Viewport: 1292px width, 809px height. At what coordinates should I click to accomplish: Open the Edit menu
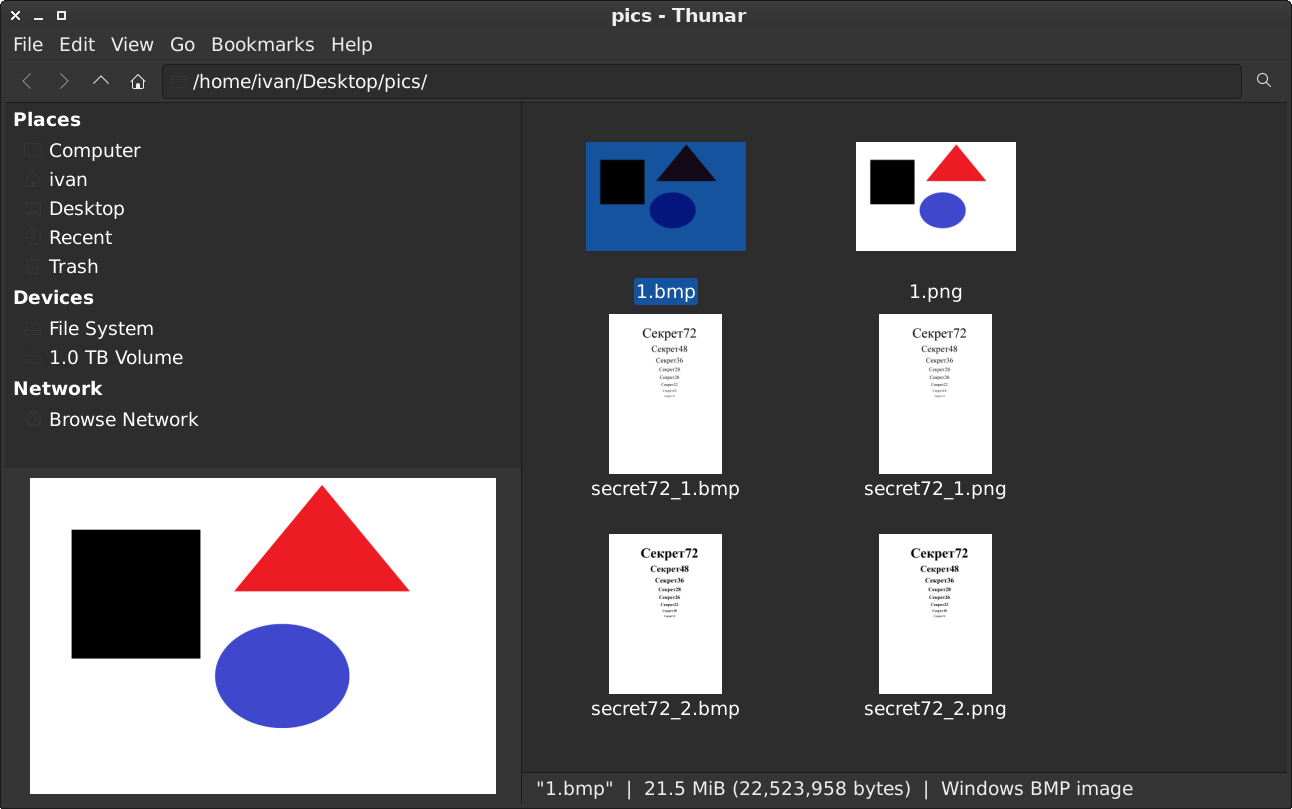pos(77,45)
